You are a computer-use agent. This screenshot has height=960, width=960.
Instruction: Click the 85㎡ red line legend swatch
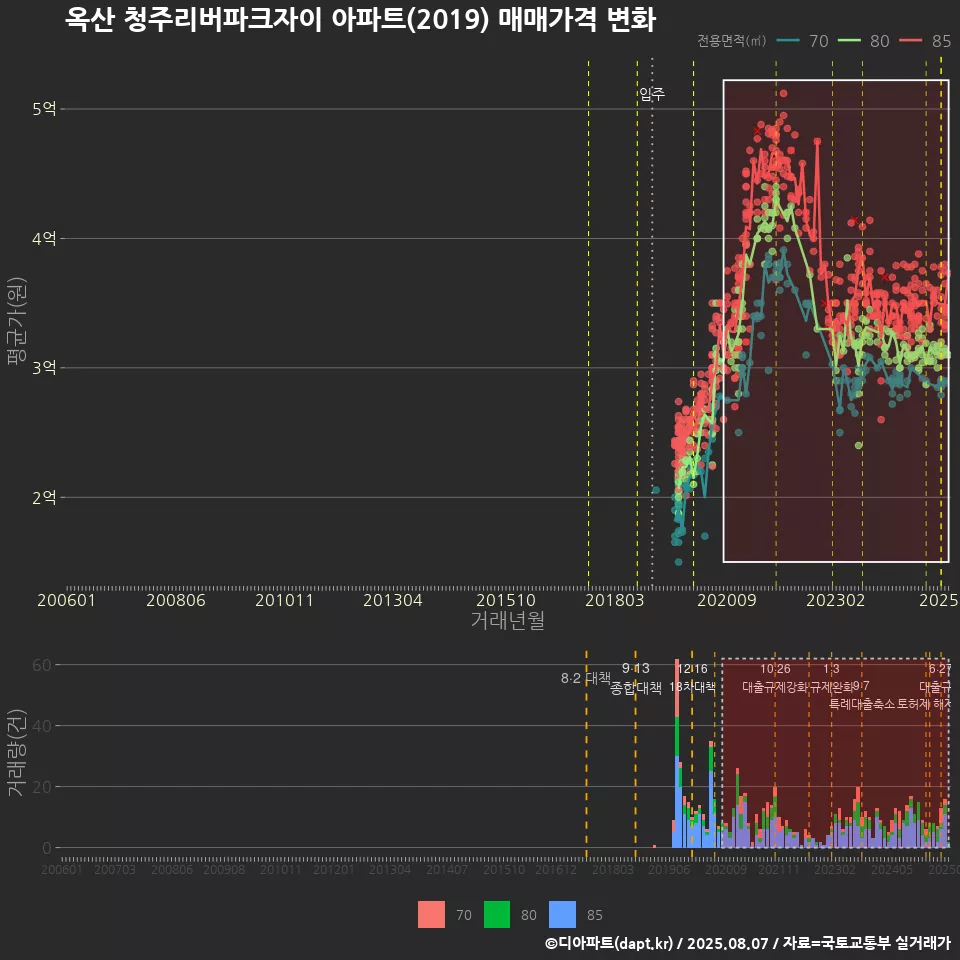coord(910,40)
